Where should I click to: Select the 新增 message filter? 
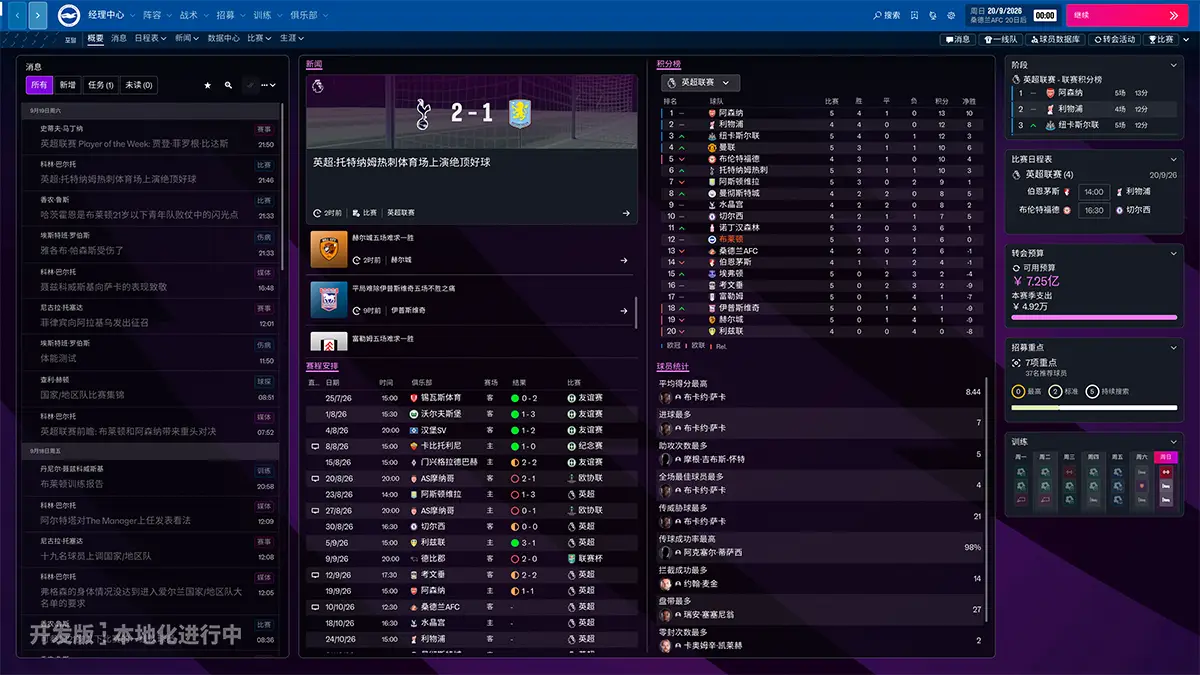(67, 85)
